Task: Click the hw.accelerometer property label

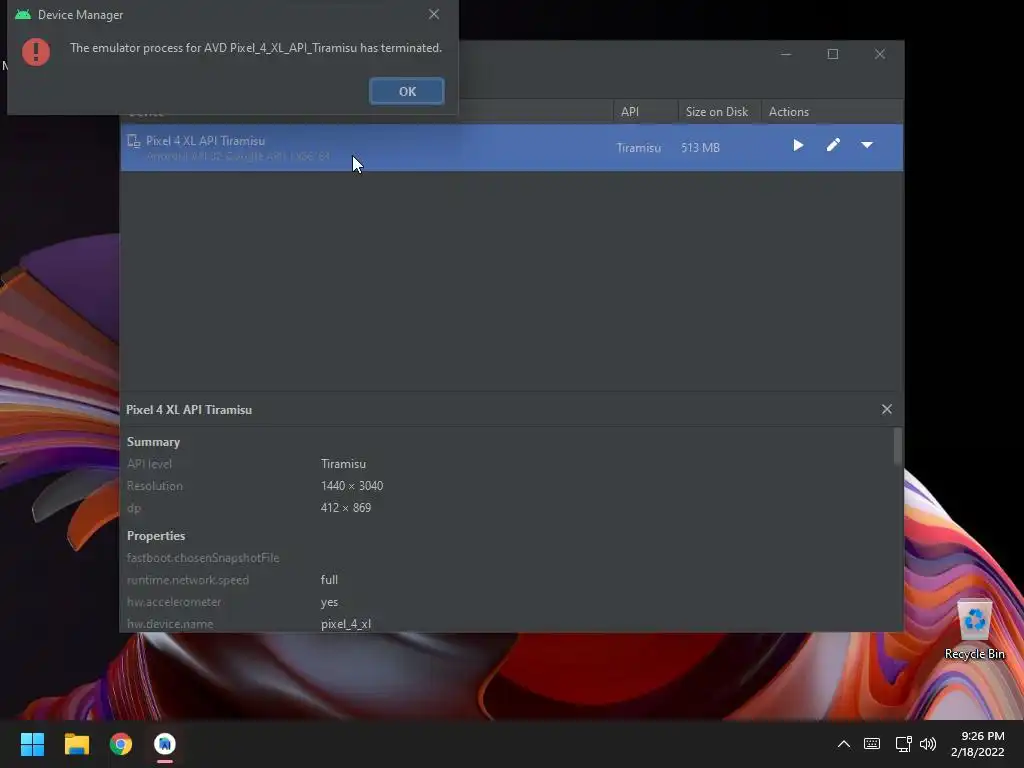Action: [174, 602]
